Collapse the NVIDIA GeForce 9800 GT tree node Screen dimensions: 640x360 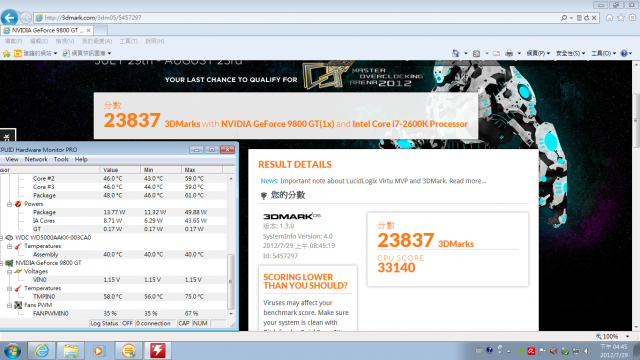click(1, 263)
